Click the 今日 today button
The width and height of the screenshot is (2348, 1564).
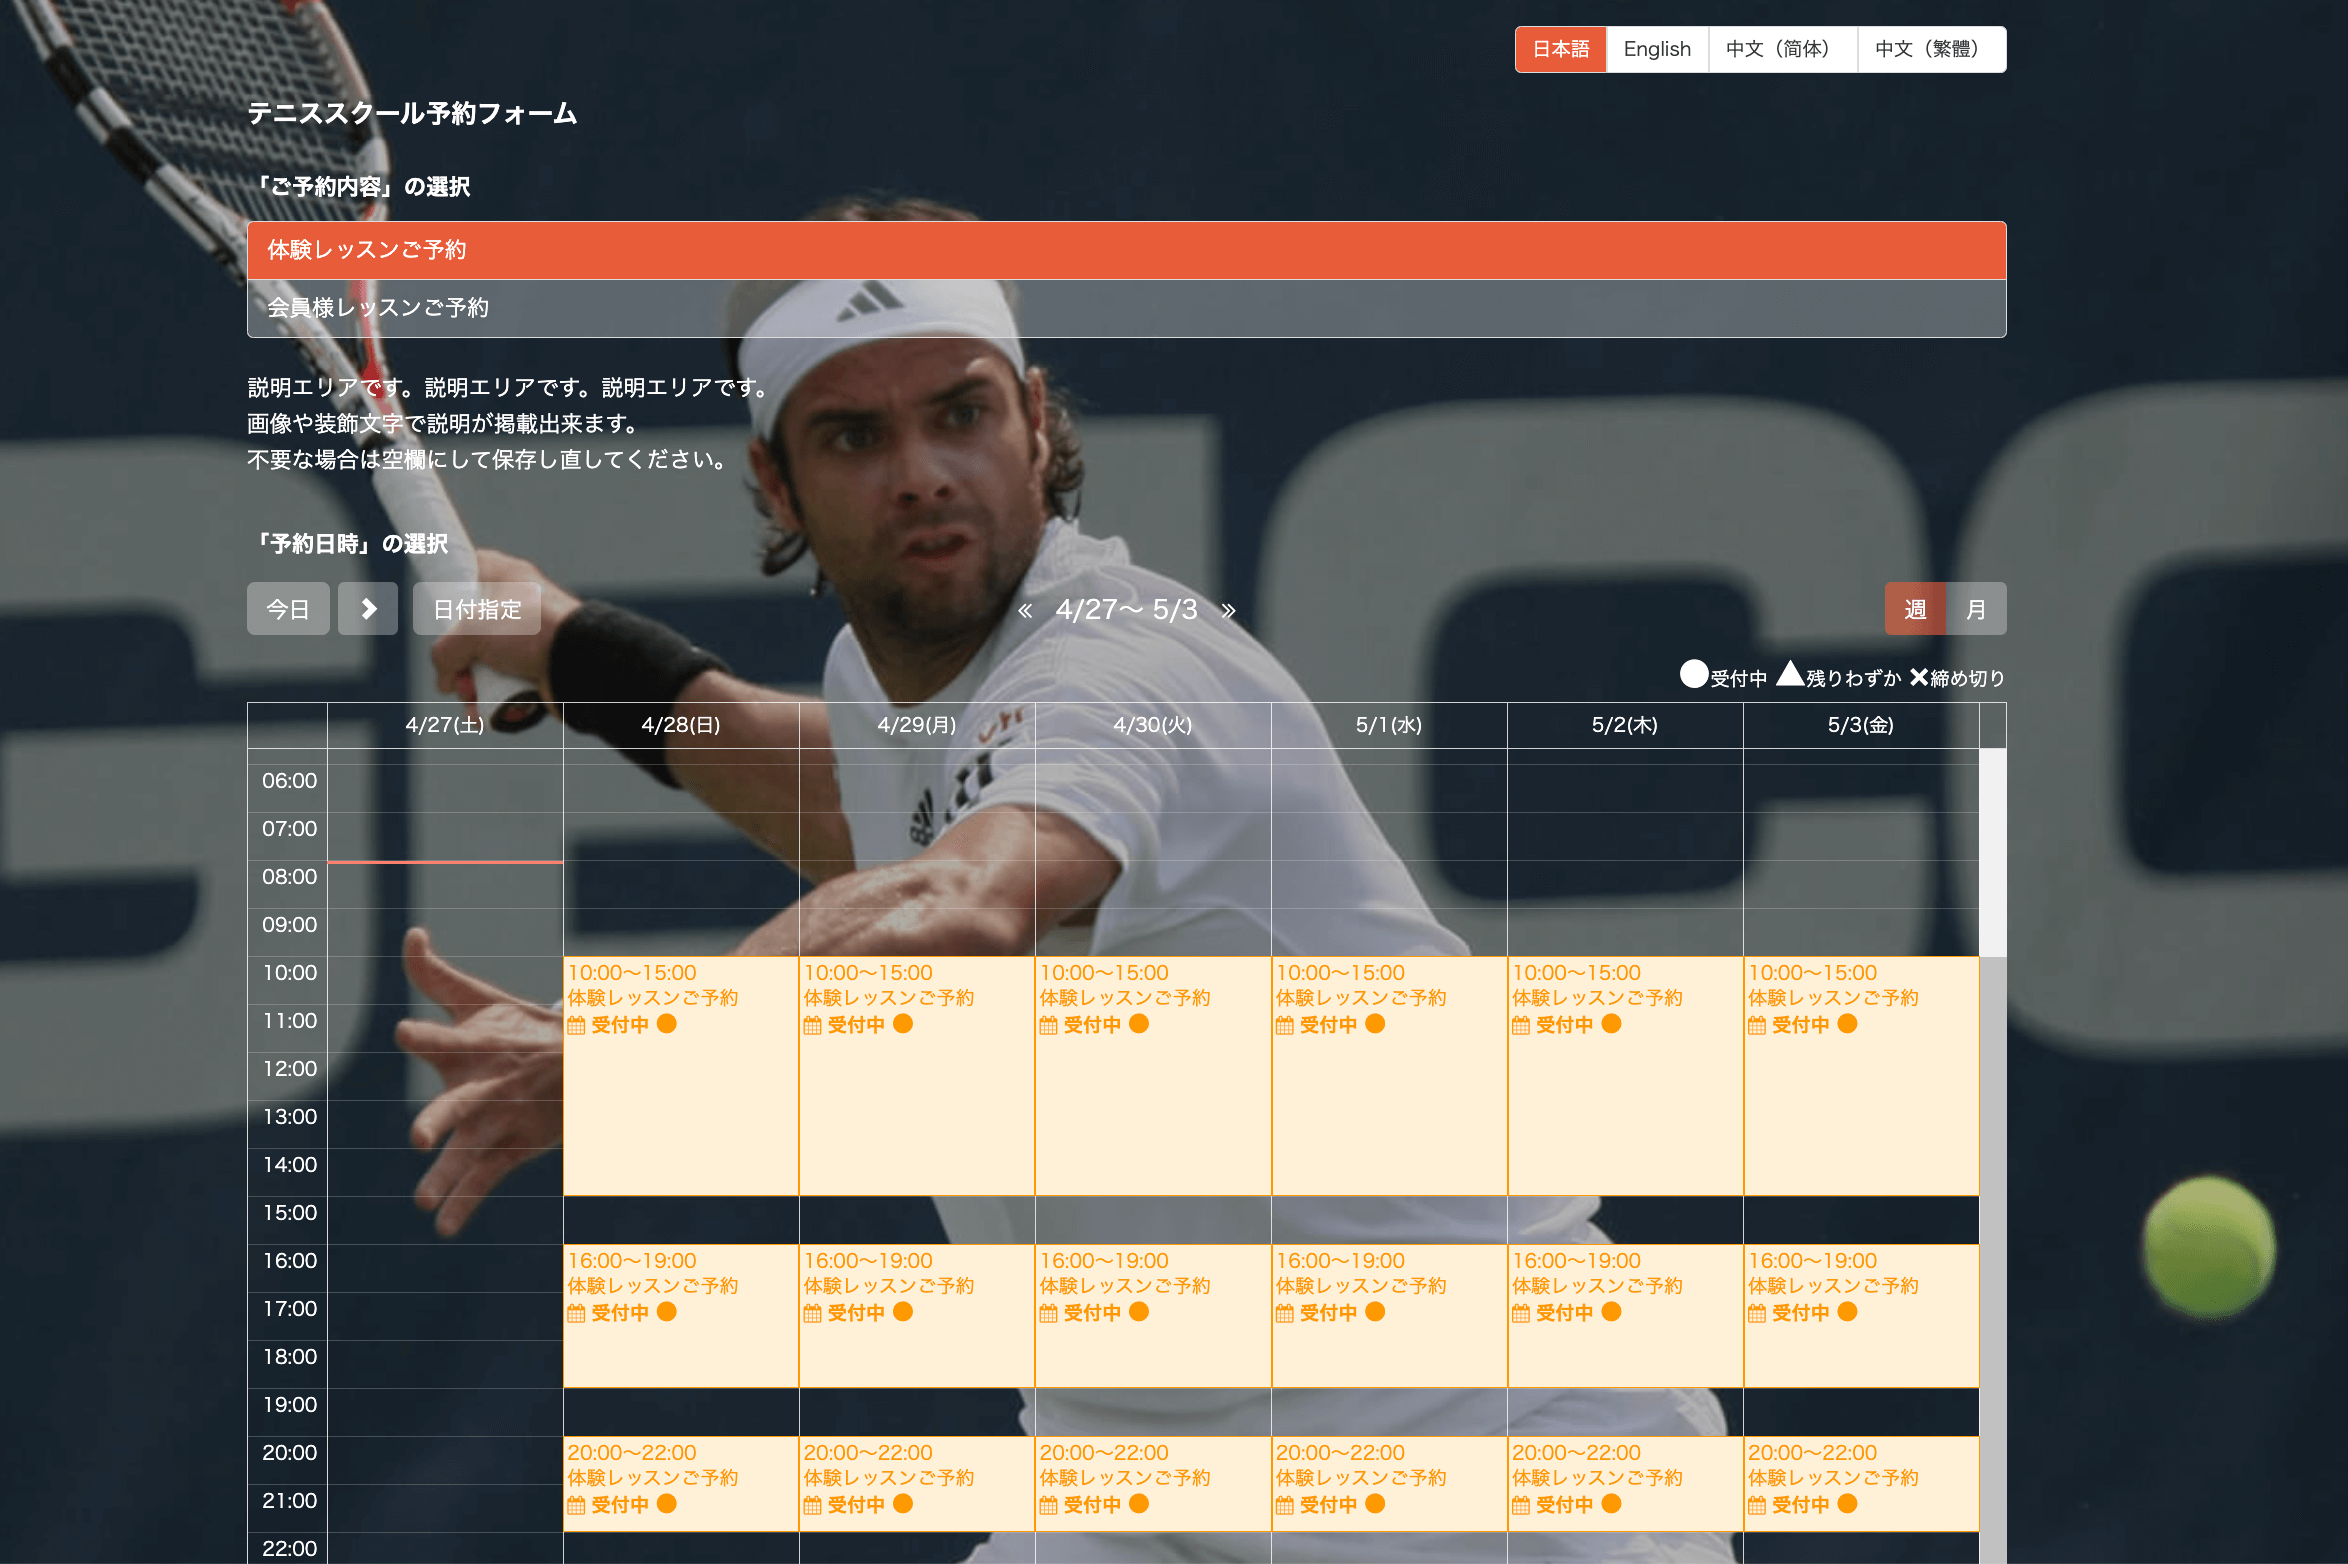(288, 609)
